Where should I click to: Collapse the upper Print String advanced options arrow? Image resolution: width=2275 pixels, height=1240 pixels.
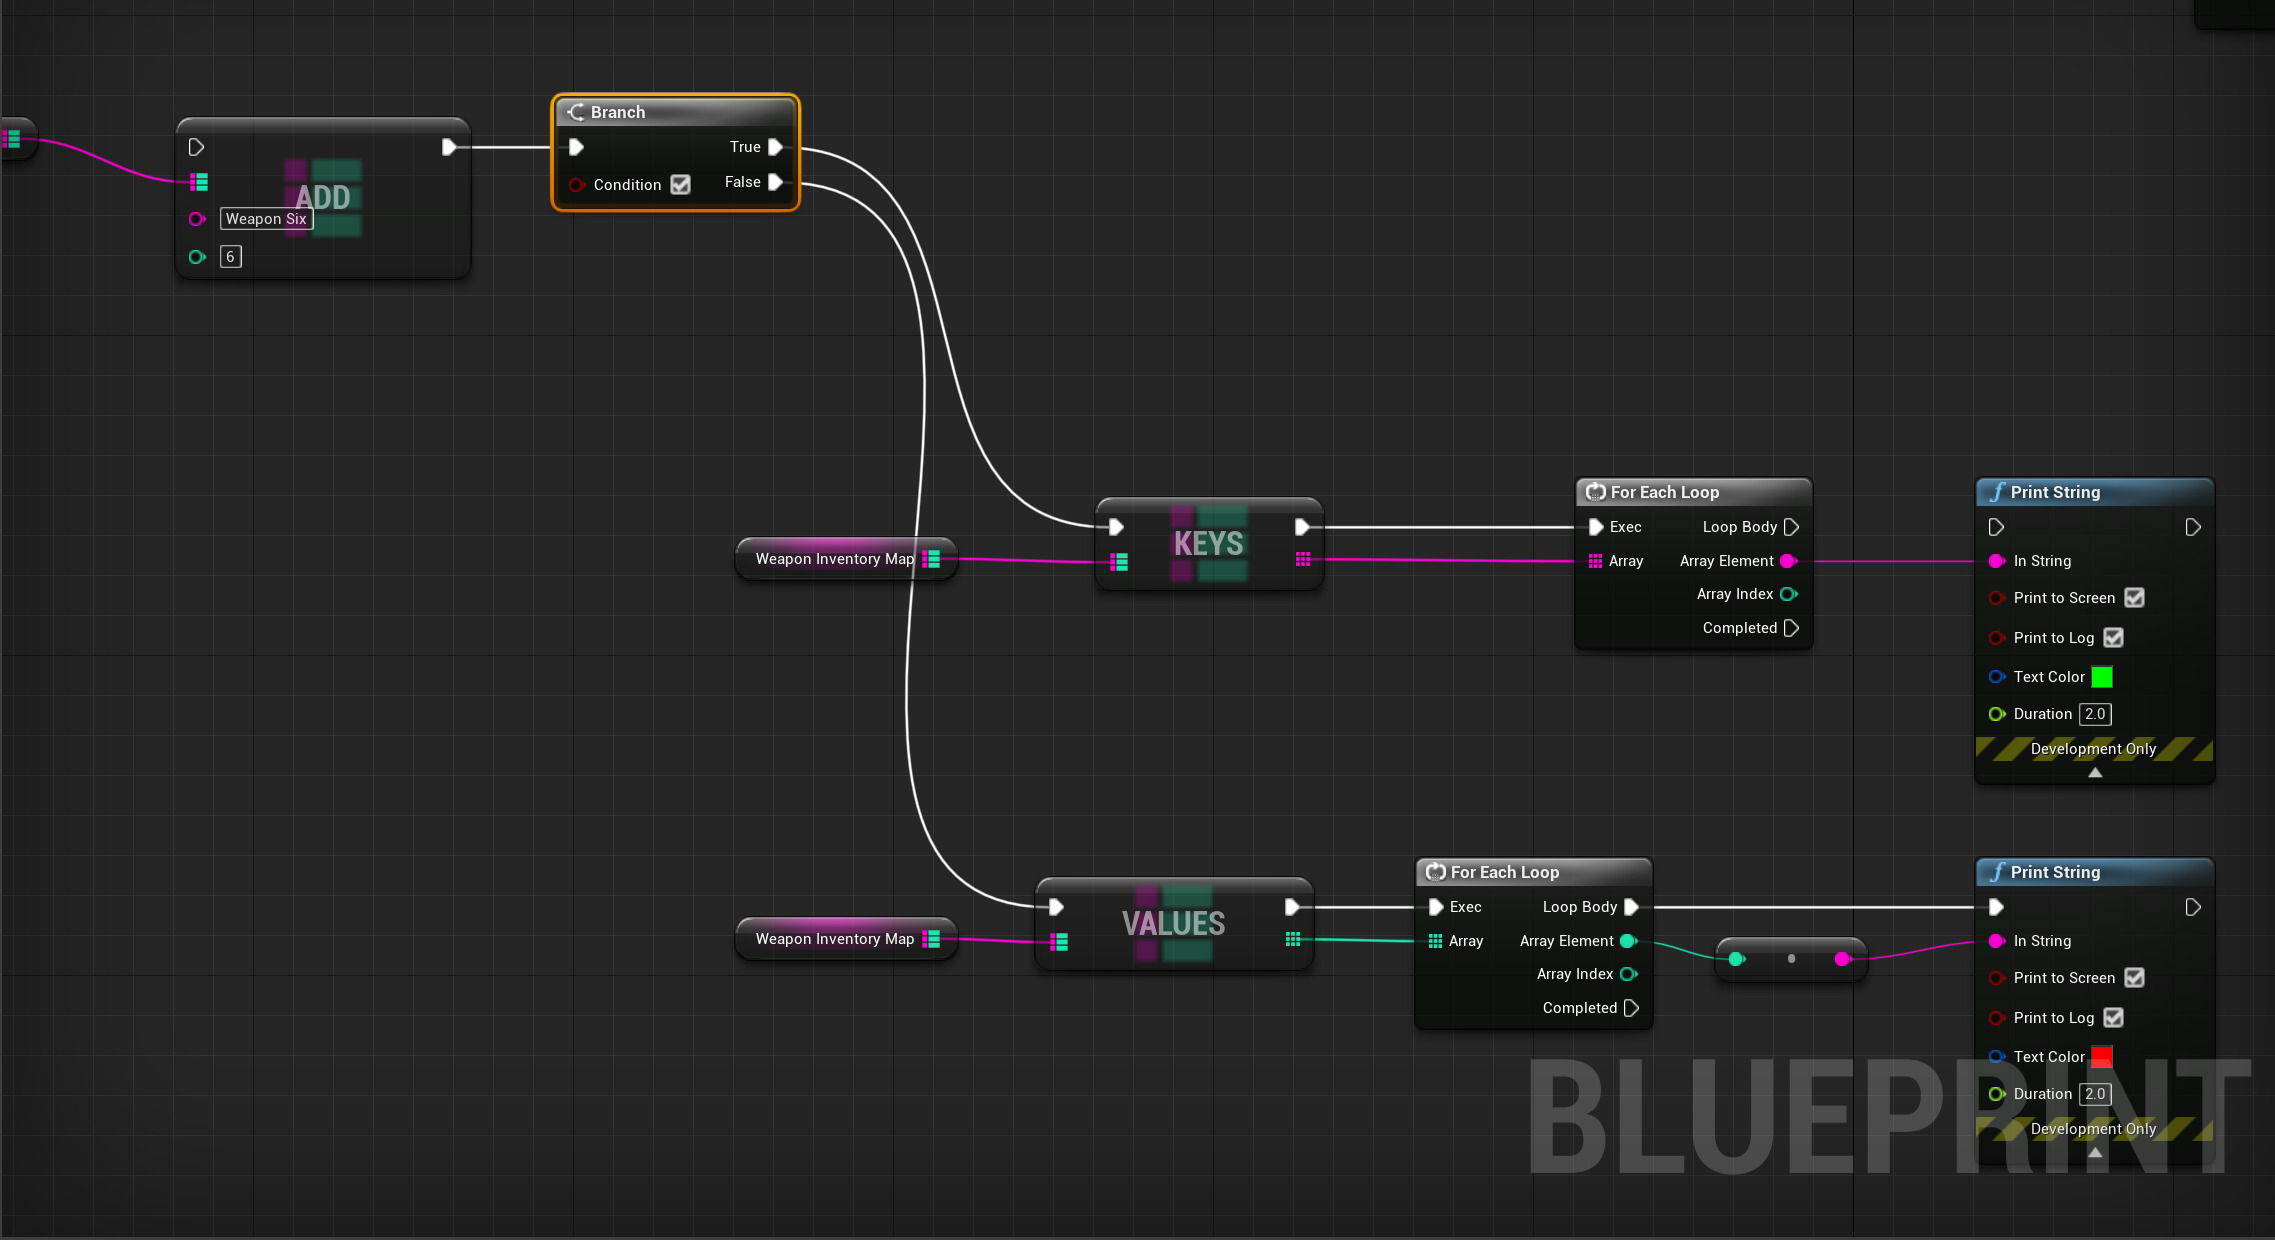point(2095,772)
